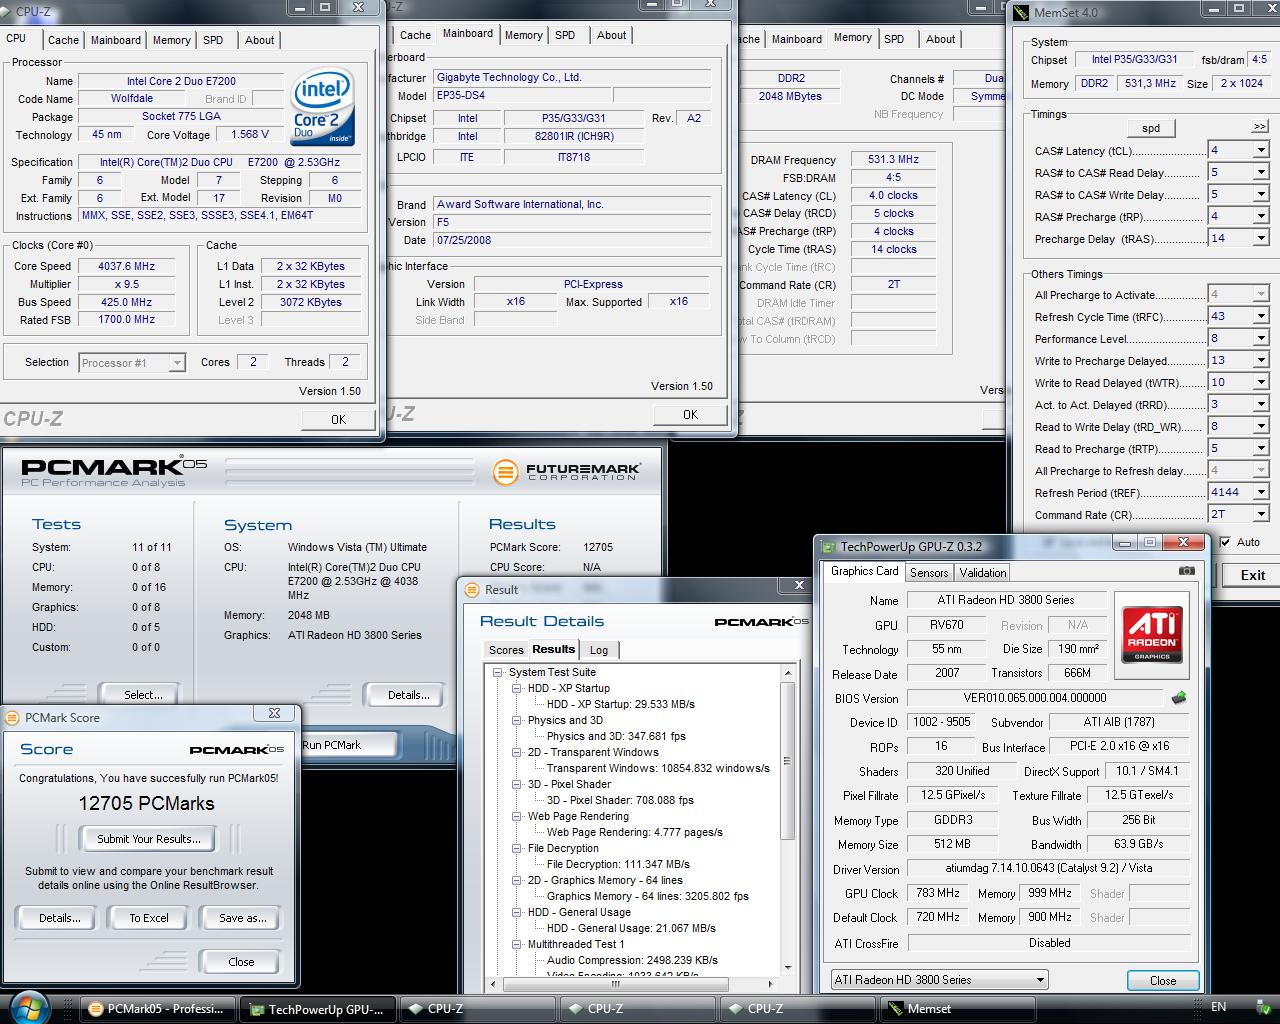The image size is (1280, 1024).
Task: Open the Precharge Delay (tRAS) dropdown
Action: click(1260, 239)
